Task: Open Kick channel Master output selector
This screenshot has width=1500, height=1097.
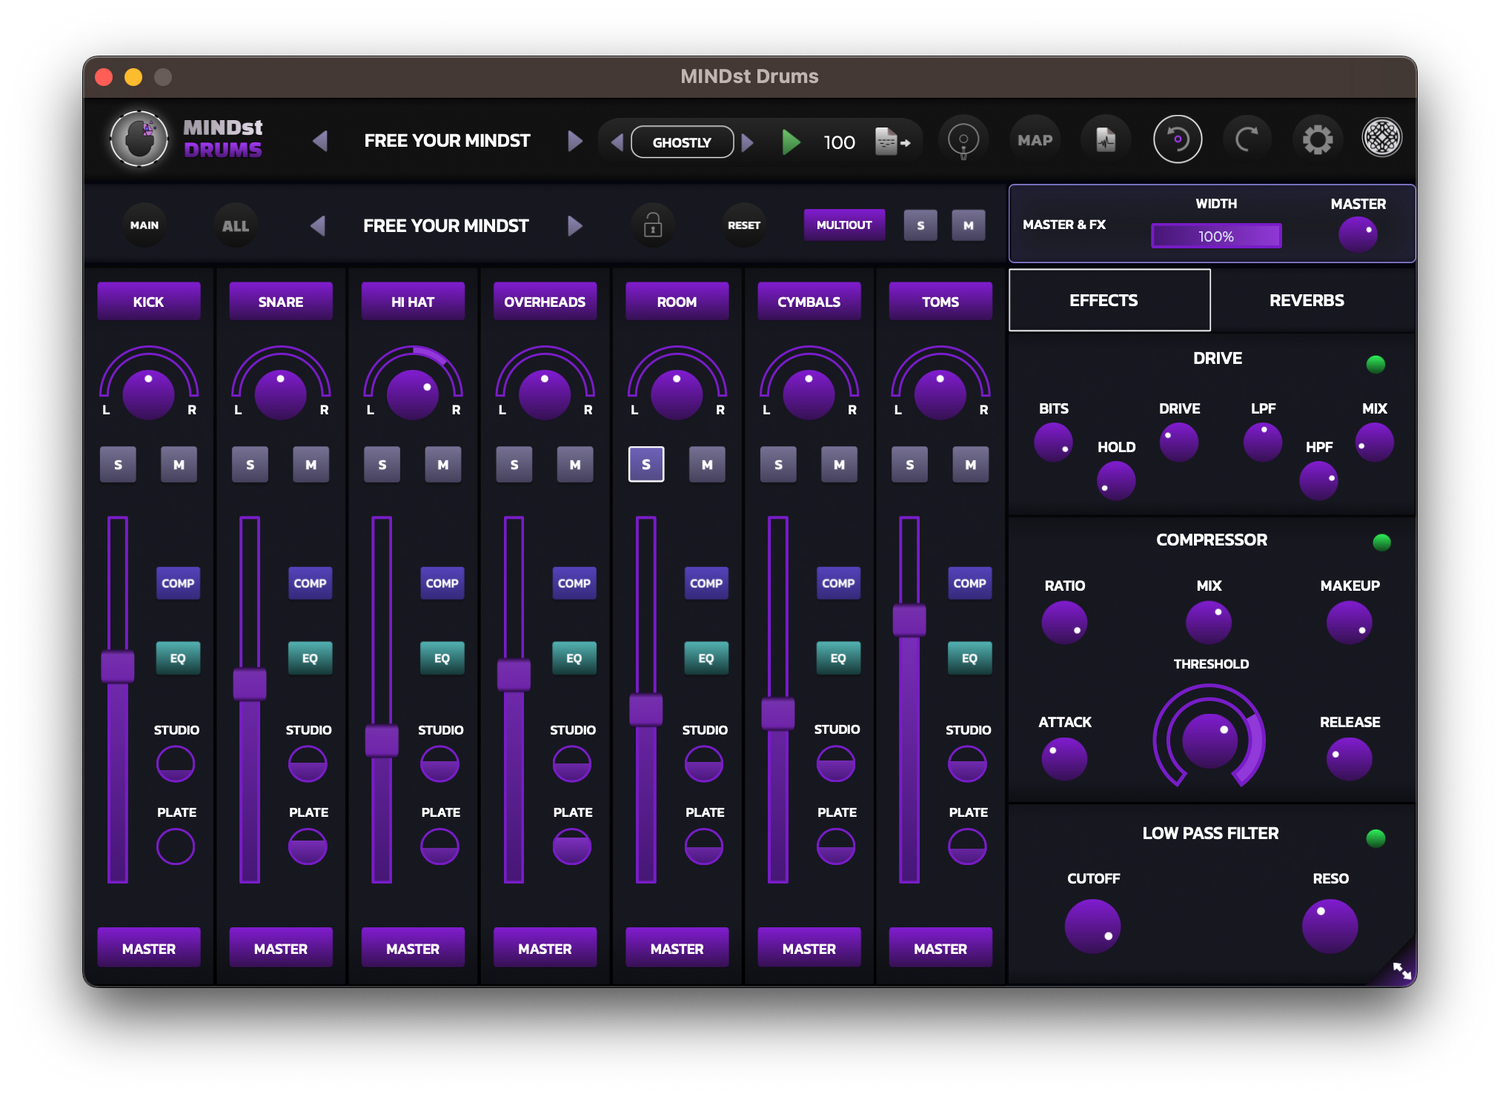Action: (x=149, y=948)
